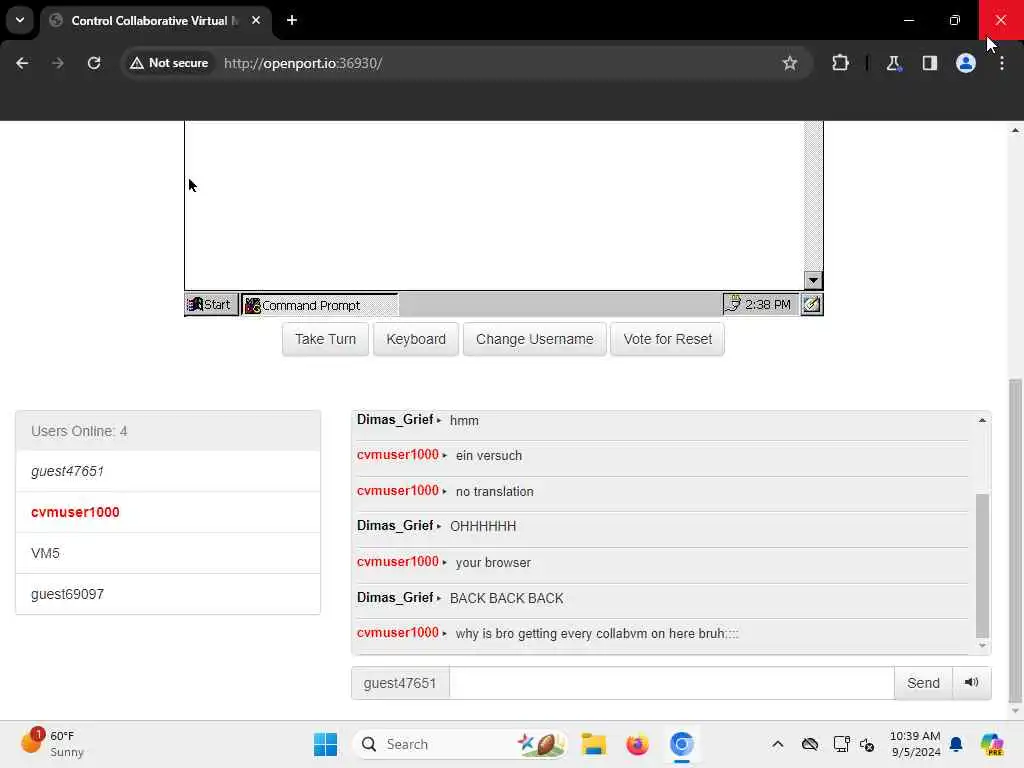Open the tab search dropdown arrow
This screenshot has height=768, width=1024.
pos(20,20)
